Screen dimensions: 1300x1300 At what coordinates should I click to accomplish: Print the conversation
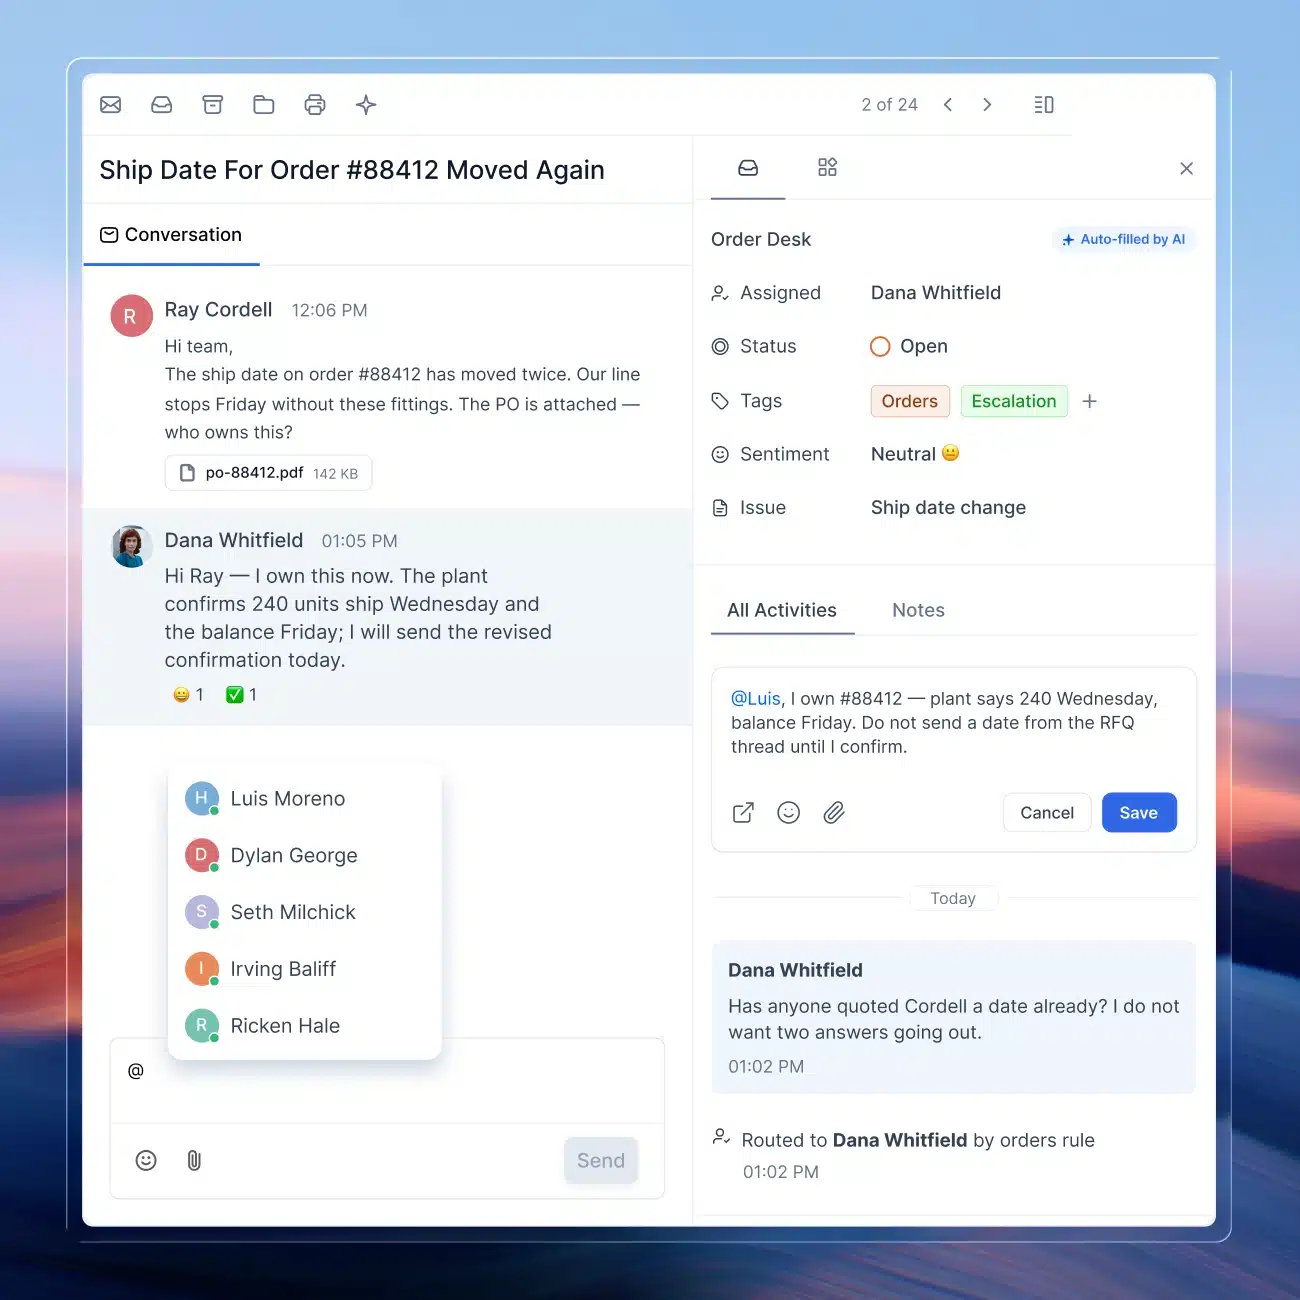click(315, 105)
